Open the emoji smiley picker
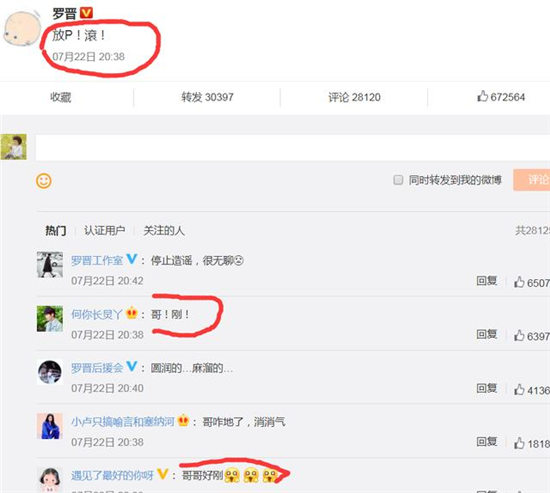550x493 pixels. (44, 181)
